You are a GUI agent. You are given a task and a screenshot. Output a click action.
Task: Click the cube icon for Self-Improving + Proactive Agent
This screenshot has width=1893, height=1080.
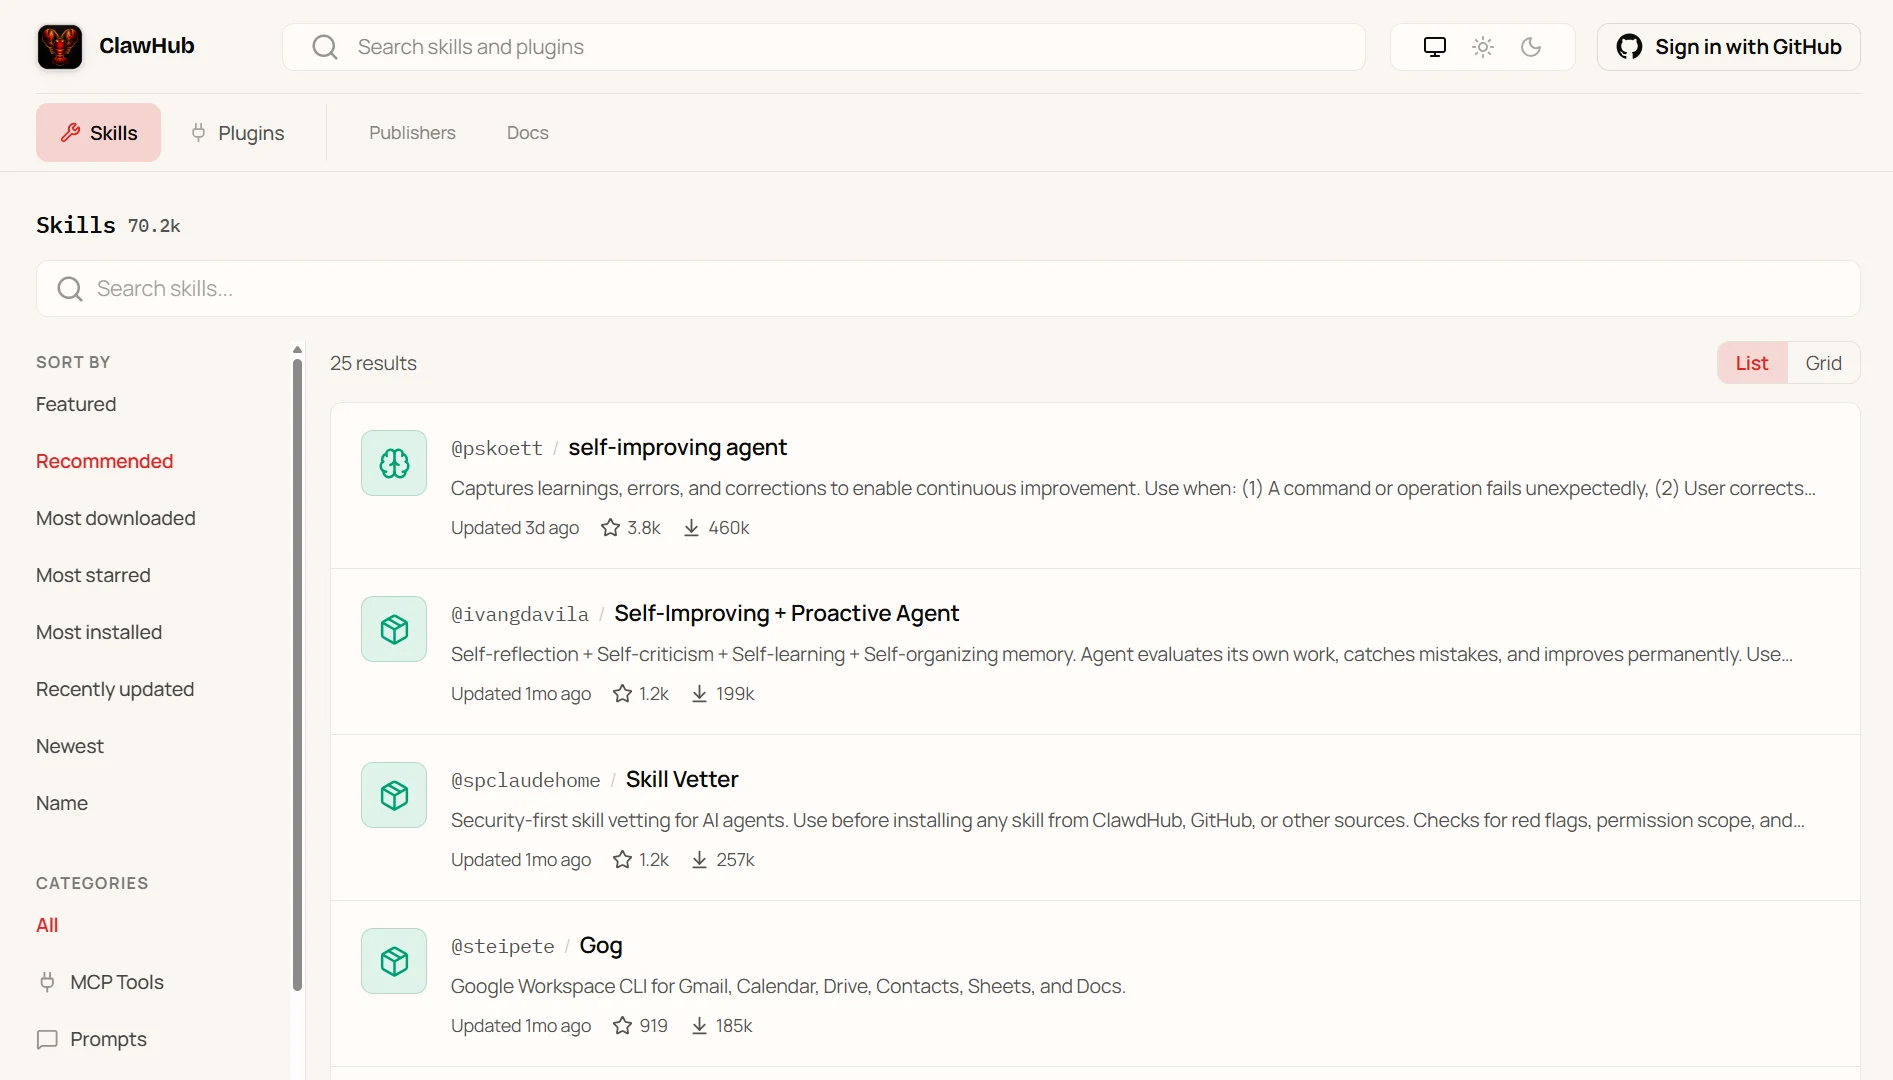click(394, 629)
